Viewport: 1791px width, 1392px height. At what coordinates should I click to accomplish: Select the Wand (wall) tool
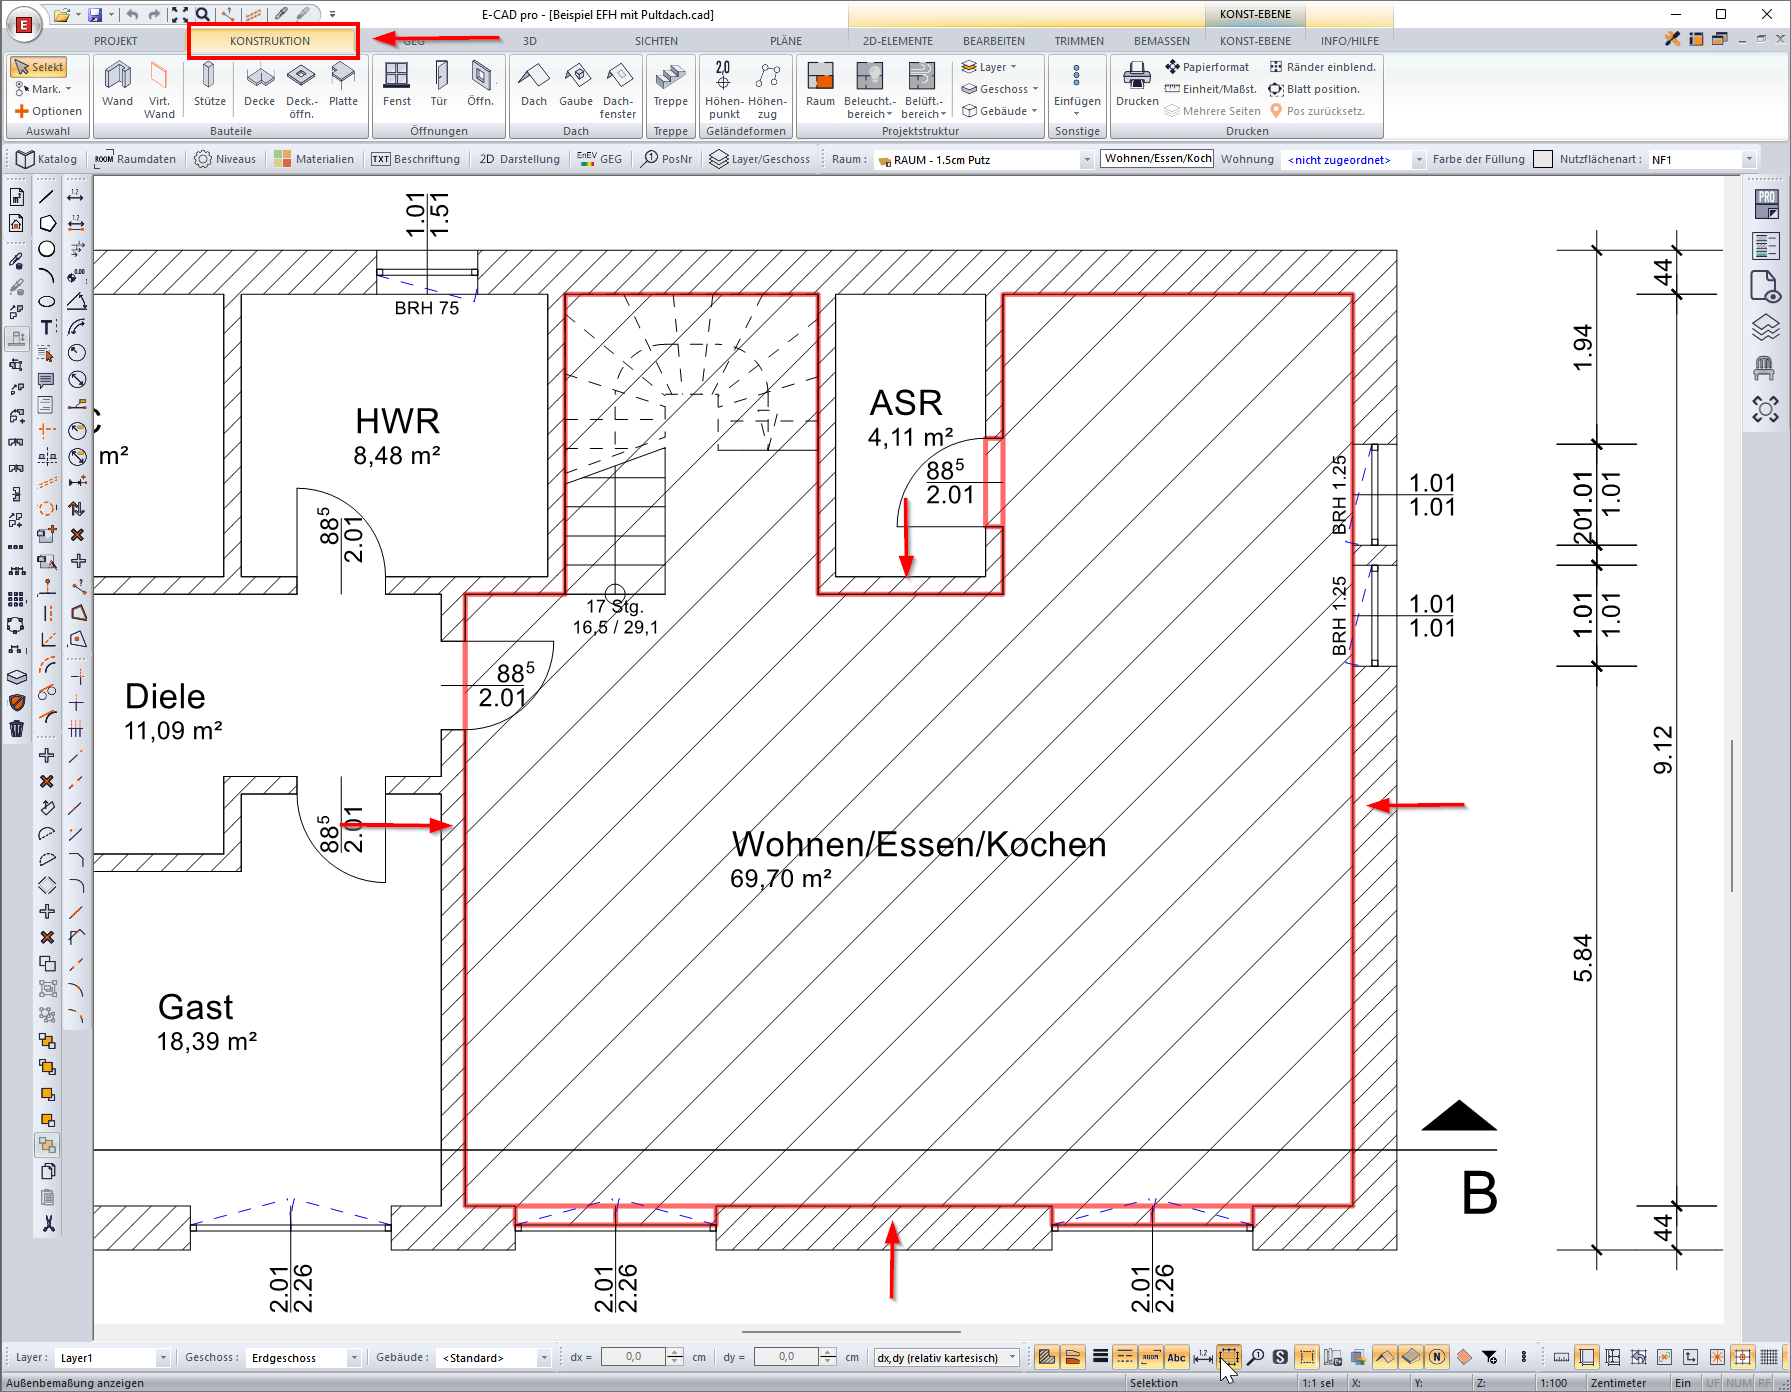(x=117, y=84)
